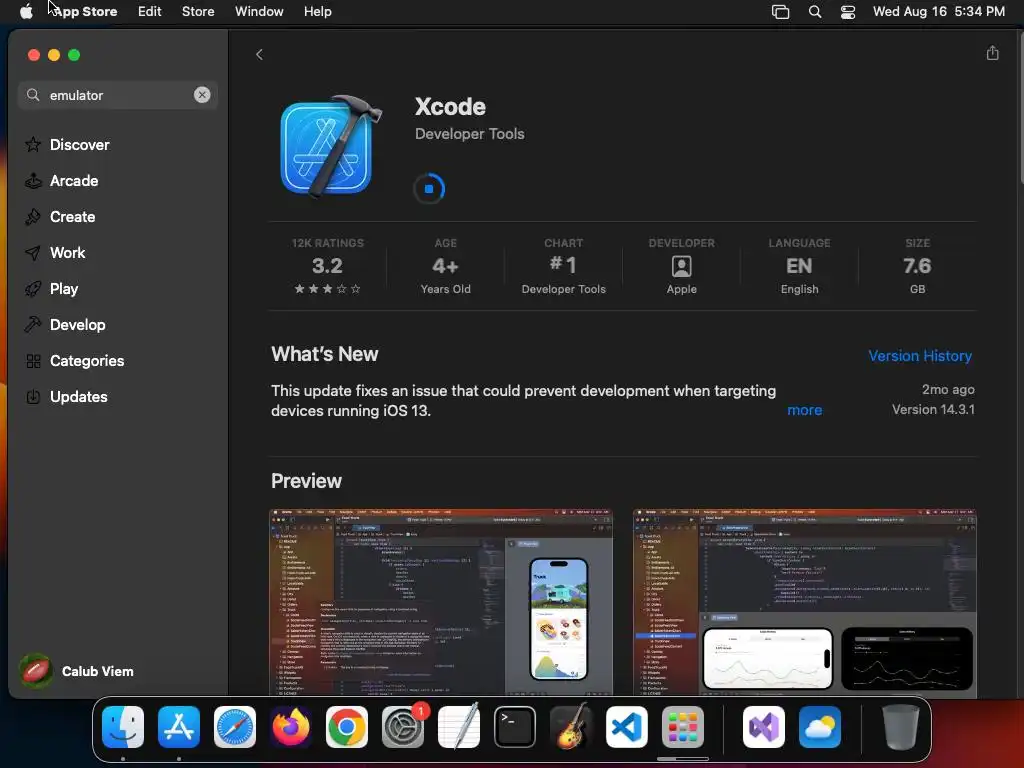The width and height of the screenshot is (1024, 768).
Task: Open Terminal from the Dock
Action: tap(515, 727)
